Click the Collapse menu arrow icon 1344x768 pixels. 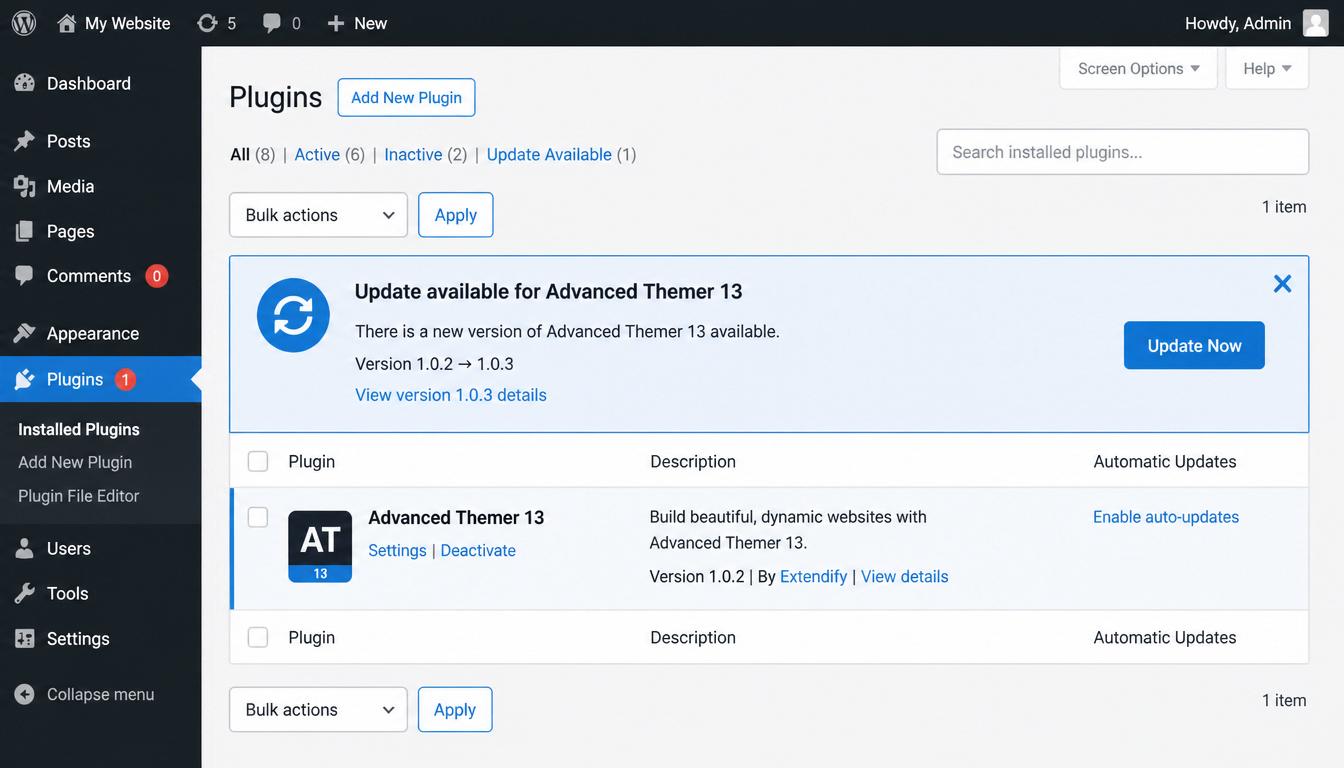click(25, 694)
